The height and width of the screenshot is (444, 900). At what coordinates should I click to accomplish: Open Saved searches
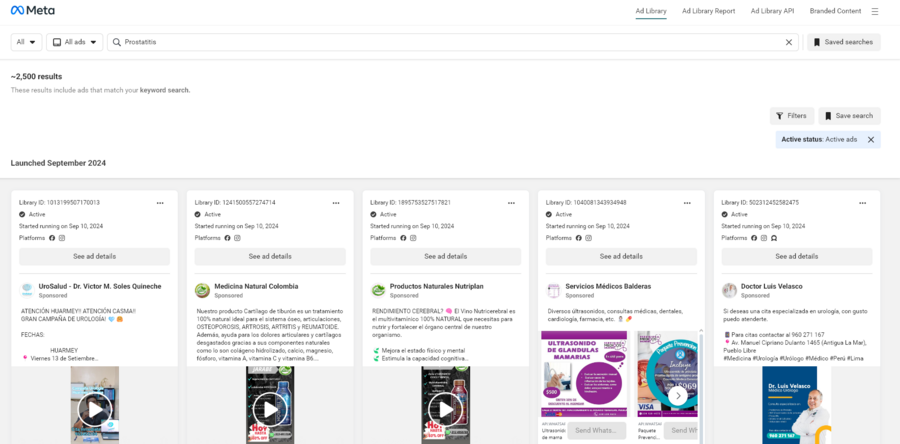tap(843, 42)
